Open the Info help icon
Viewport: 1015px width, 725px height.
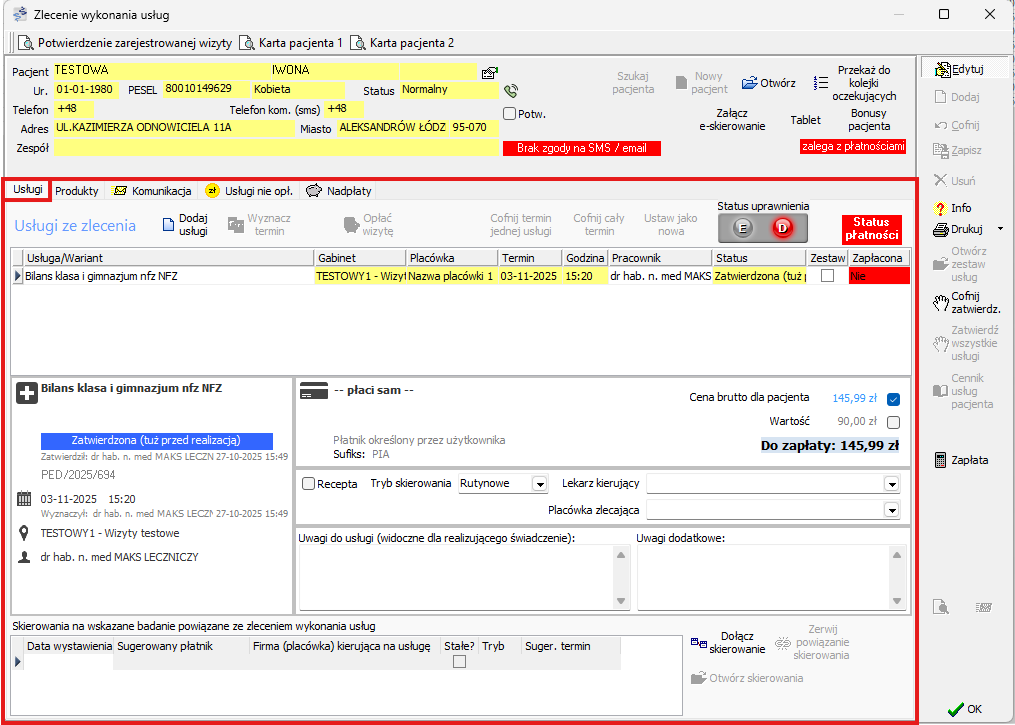940,208
